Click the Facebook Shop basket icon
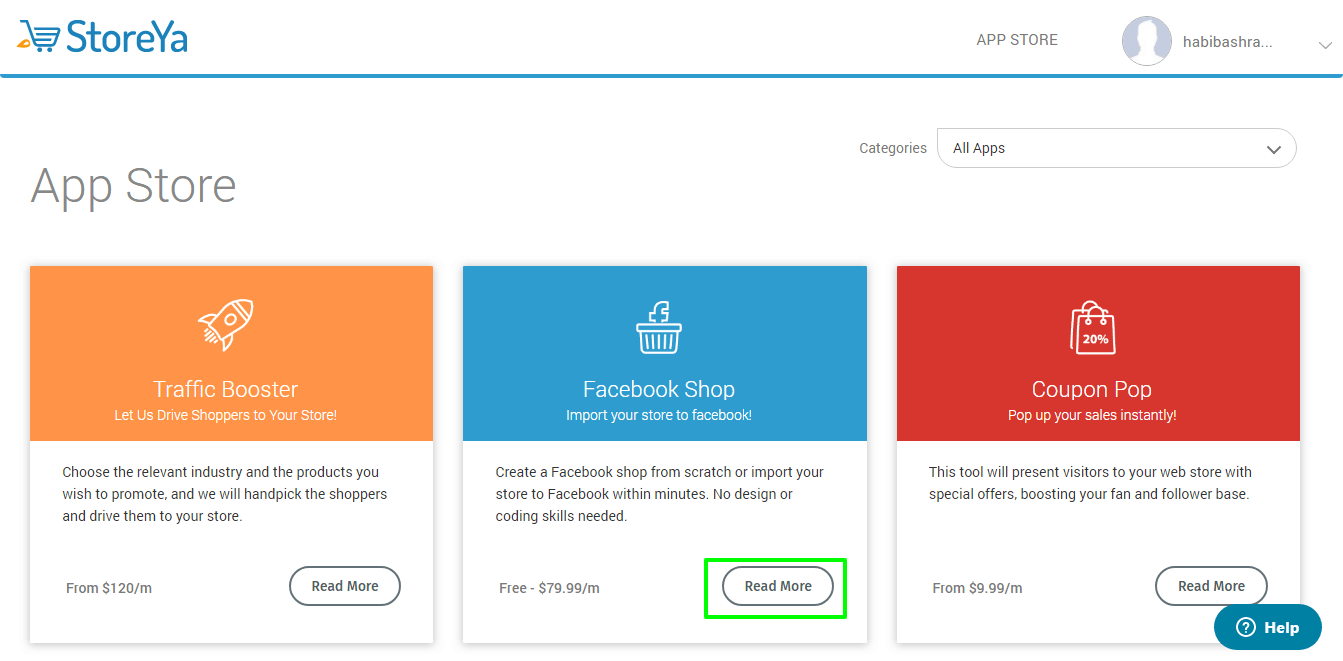 pyautogui.click(x=659, y=326)
